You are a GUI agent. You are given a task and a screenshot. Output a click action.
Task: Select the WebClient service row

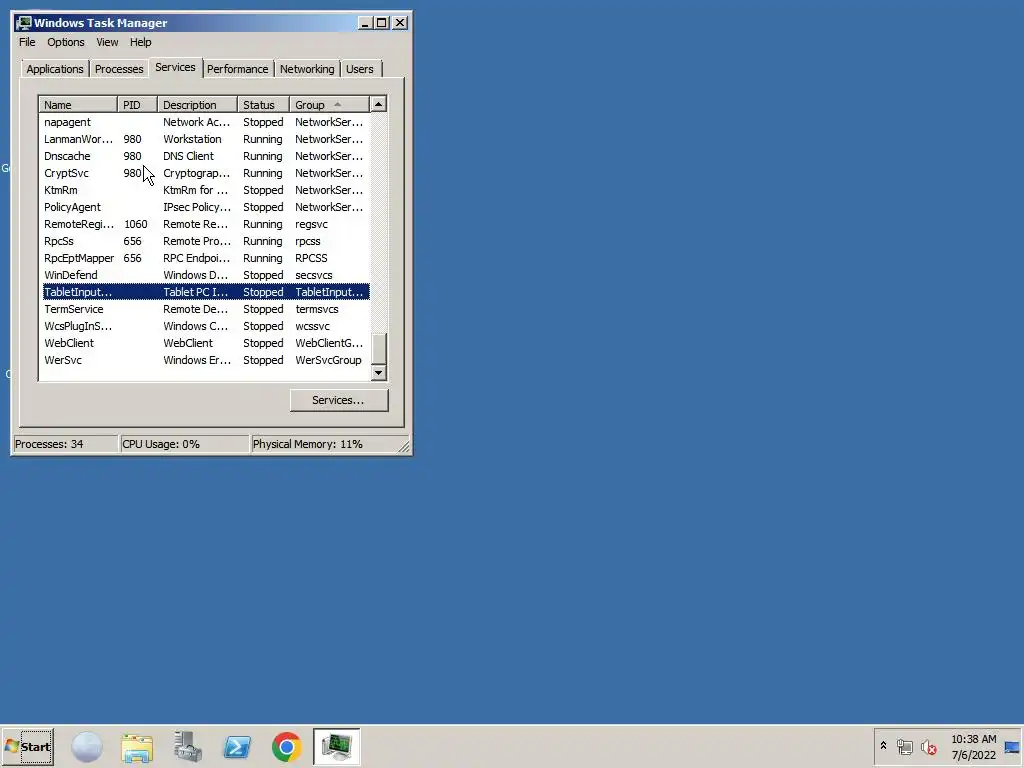[206, 343]
